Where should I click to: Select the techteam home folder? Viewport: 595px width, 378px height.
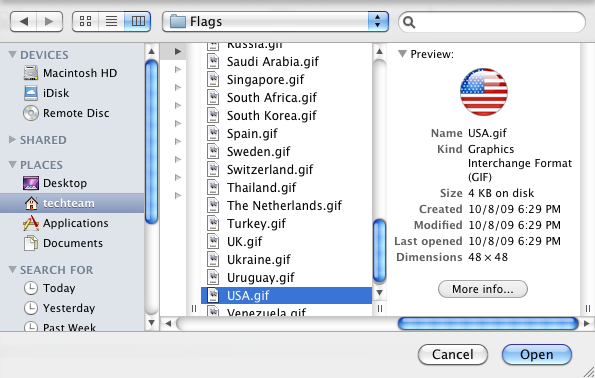pyautogui.click(x=72, y=203)
